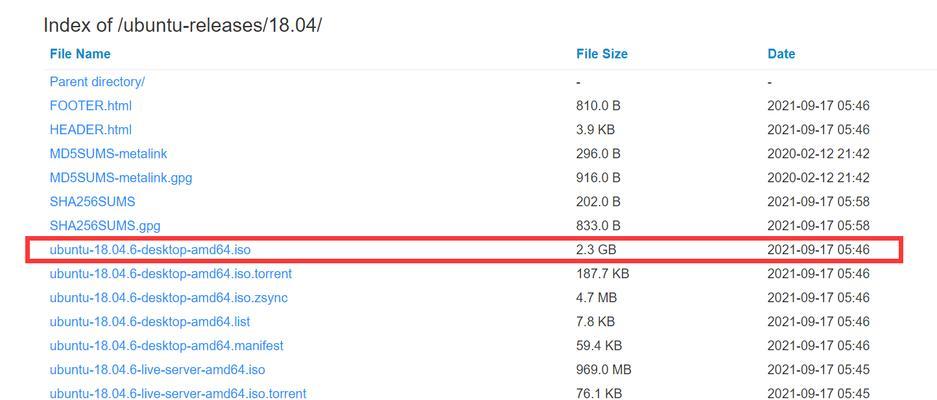
Task: Download the desktop-amd64.iso.torrent file
Action: click(x=171, y=274)
